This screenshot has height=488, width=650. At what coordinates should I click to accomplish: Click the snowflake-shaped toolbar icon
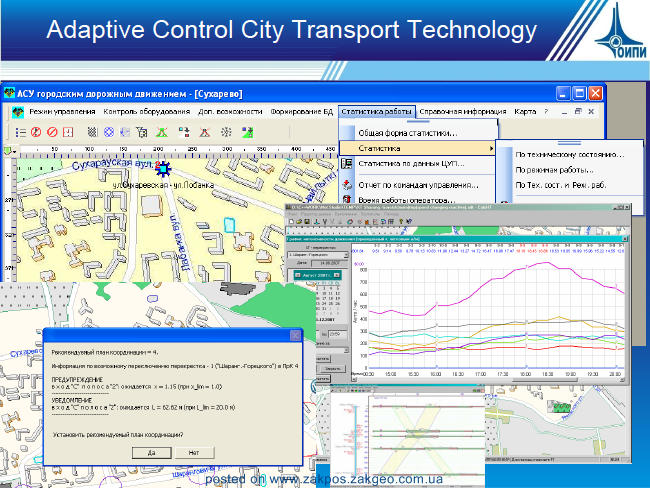click(226, 132)
